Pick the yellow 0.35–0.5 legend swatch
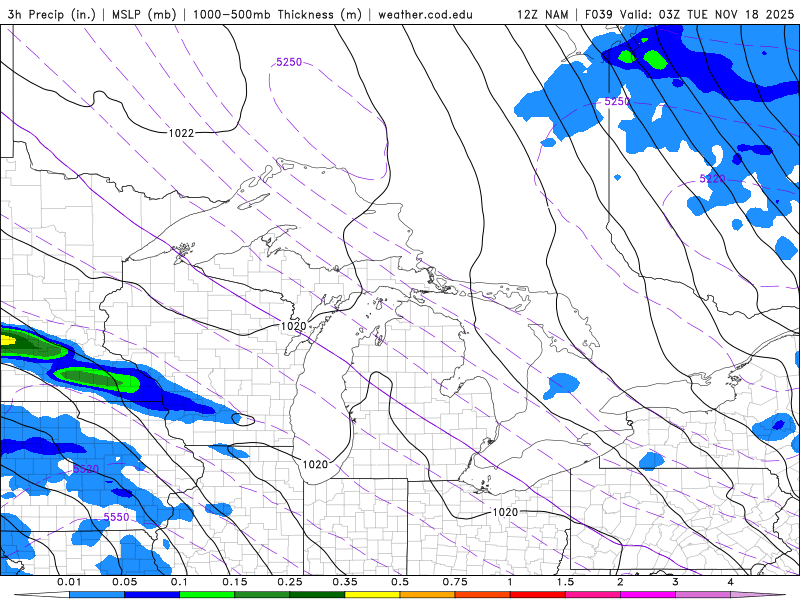Screen dimensions: 800x600 (372, 595)
